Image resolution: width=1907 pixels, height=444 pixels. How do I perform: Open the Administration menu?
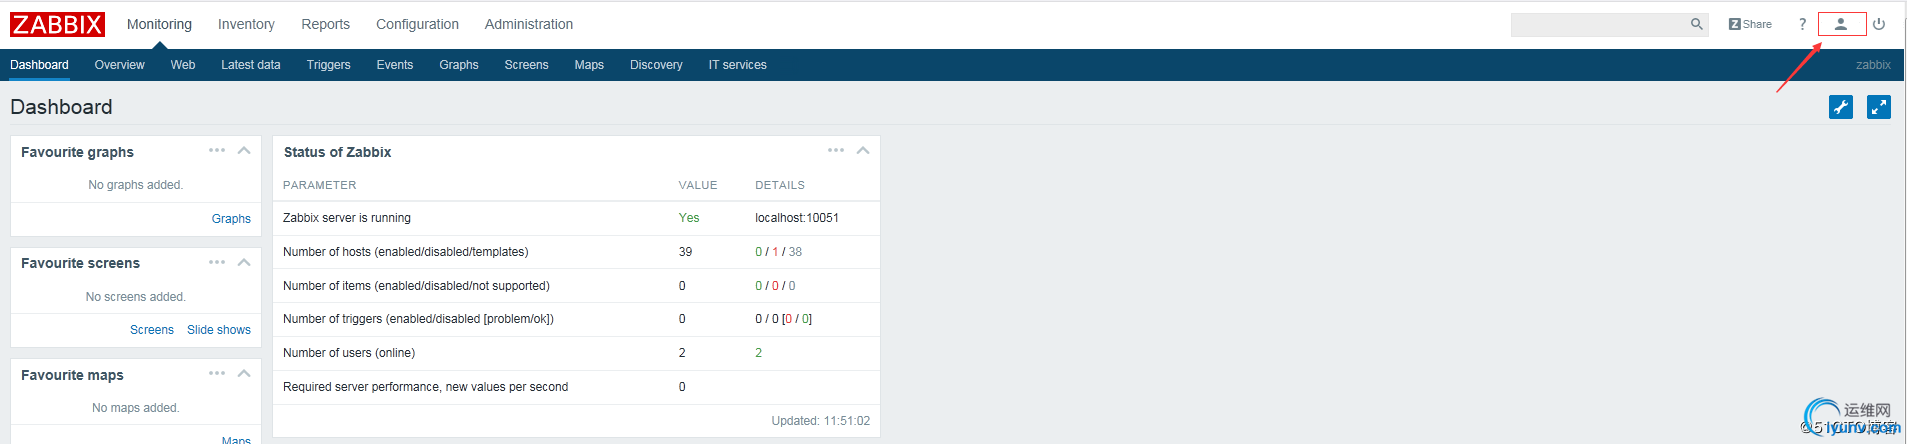pos(529,24)
